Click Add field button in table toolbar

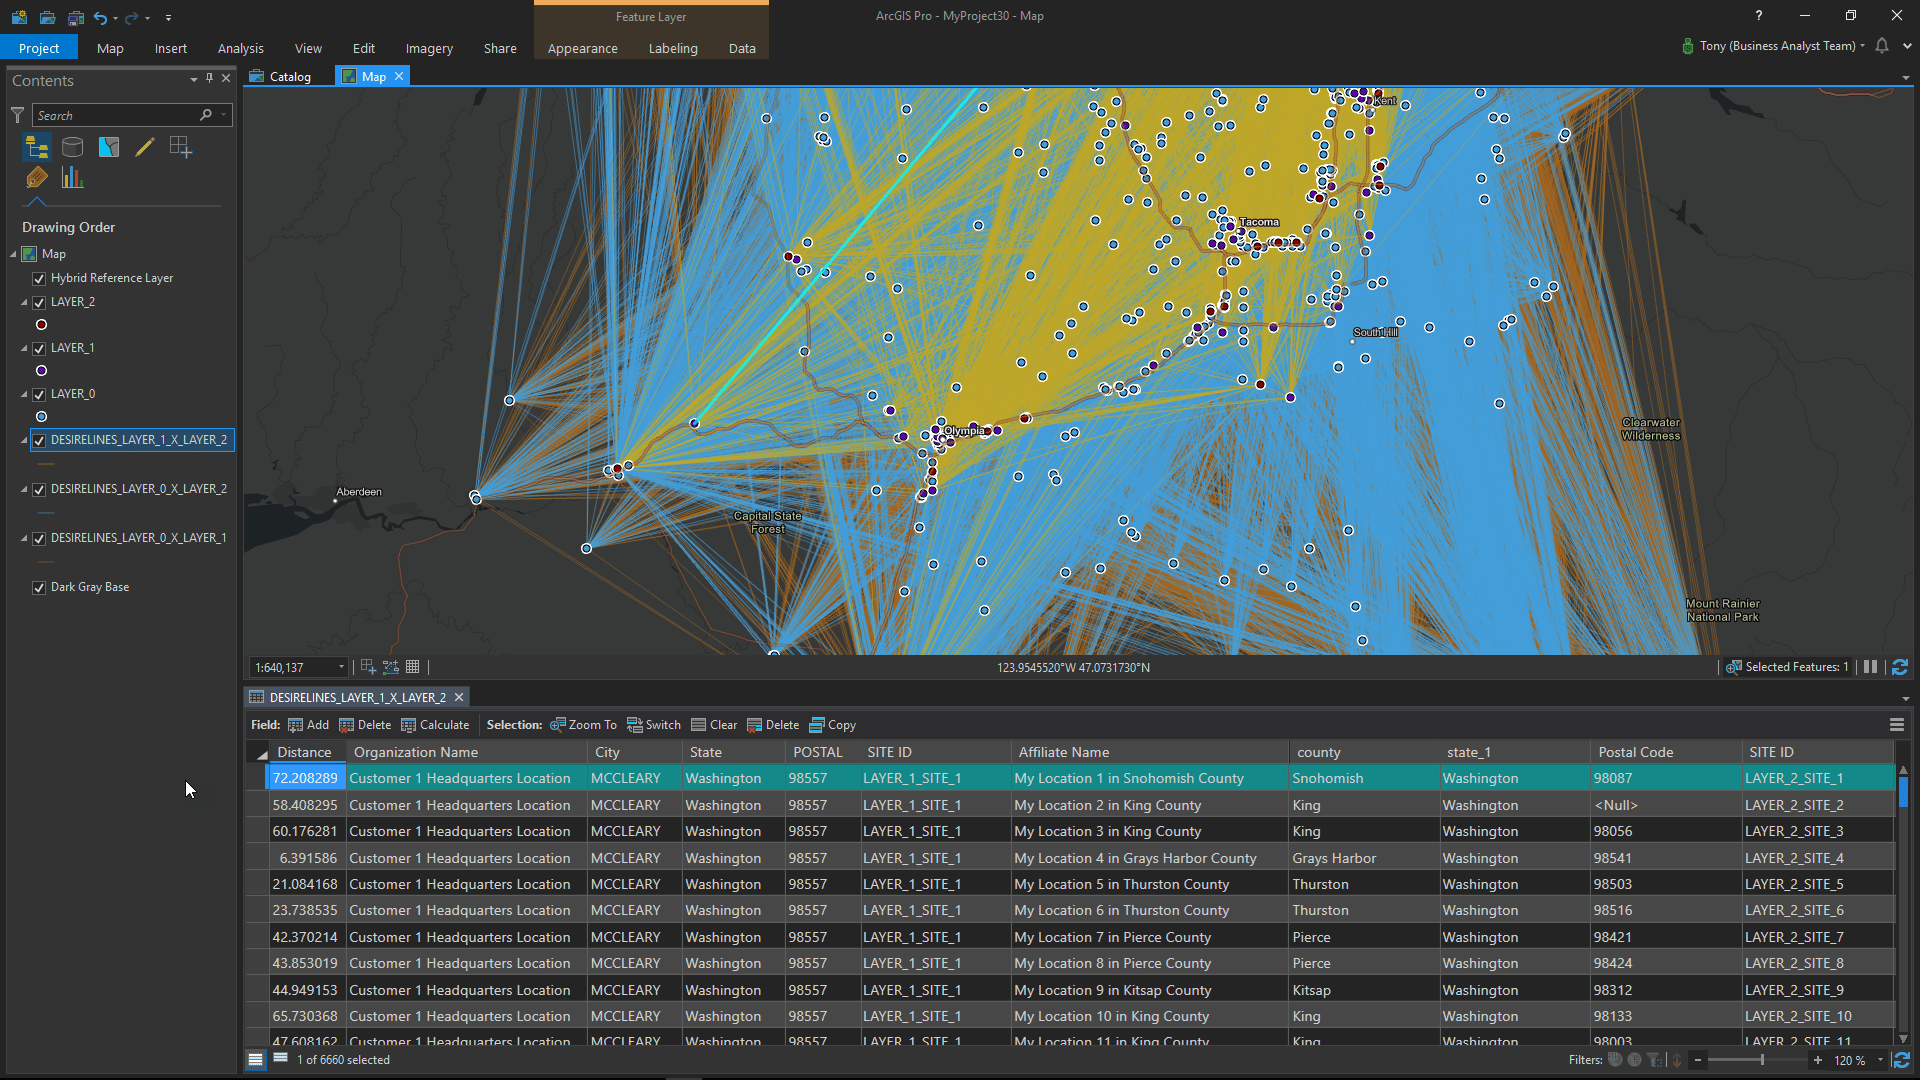pos(308,725)
